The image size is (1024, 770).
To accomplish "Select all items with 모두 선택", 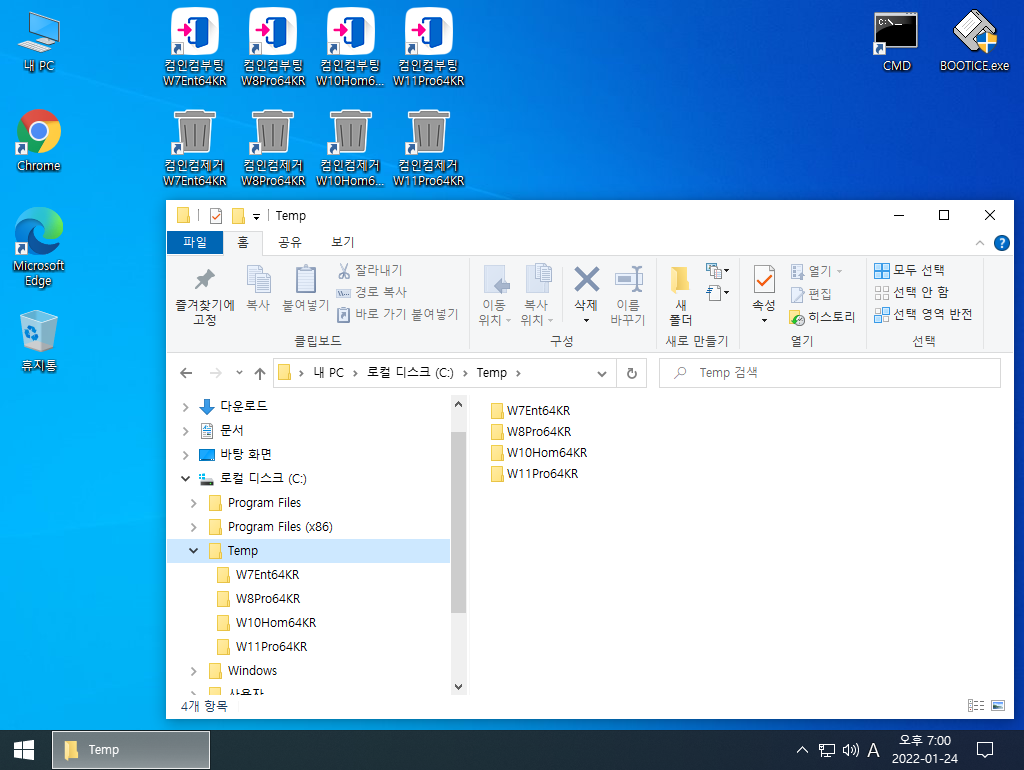I will tap(909, 270).
